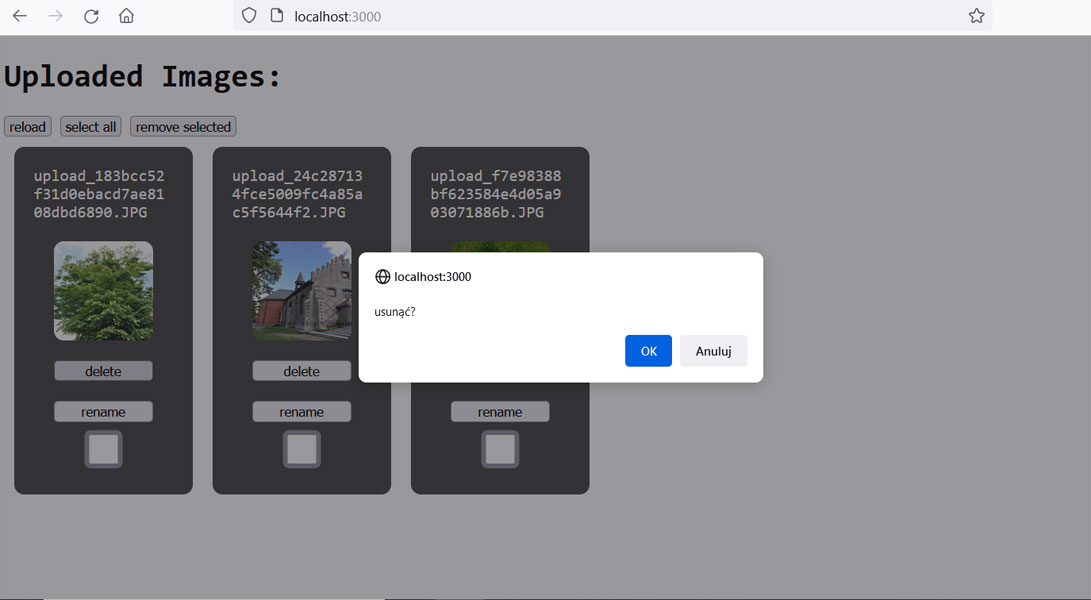Confirm deletion by pressing OK

tap(648, 351)
